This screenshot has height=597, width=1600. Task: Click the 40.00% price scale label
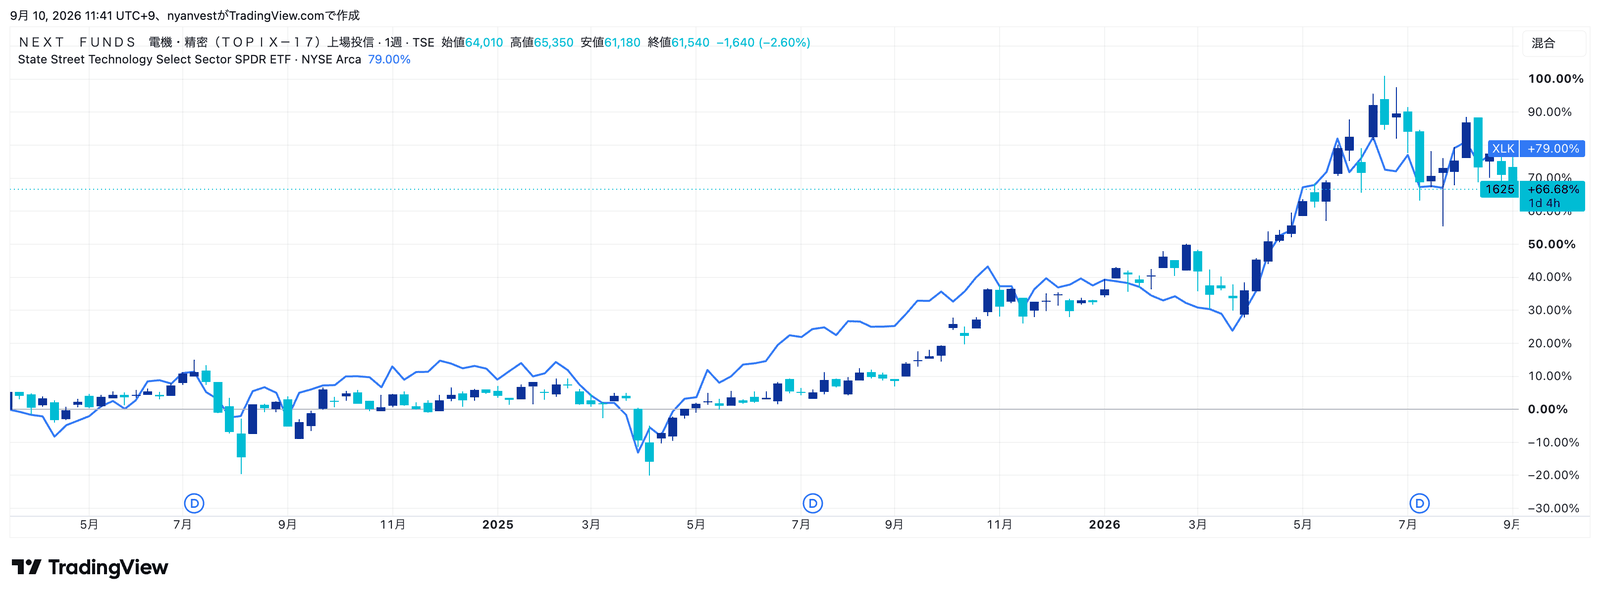click(x=1550, y=277)
